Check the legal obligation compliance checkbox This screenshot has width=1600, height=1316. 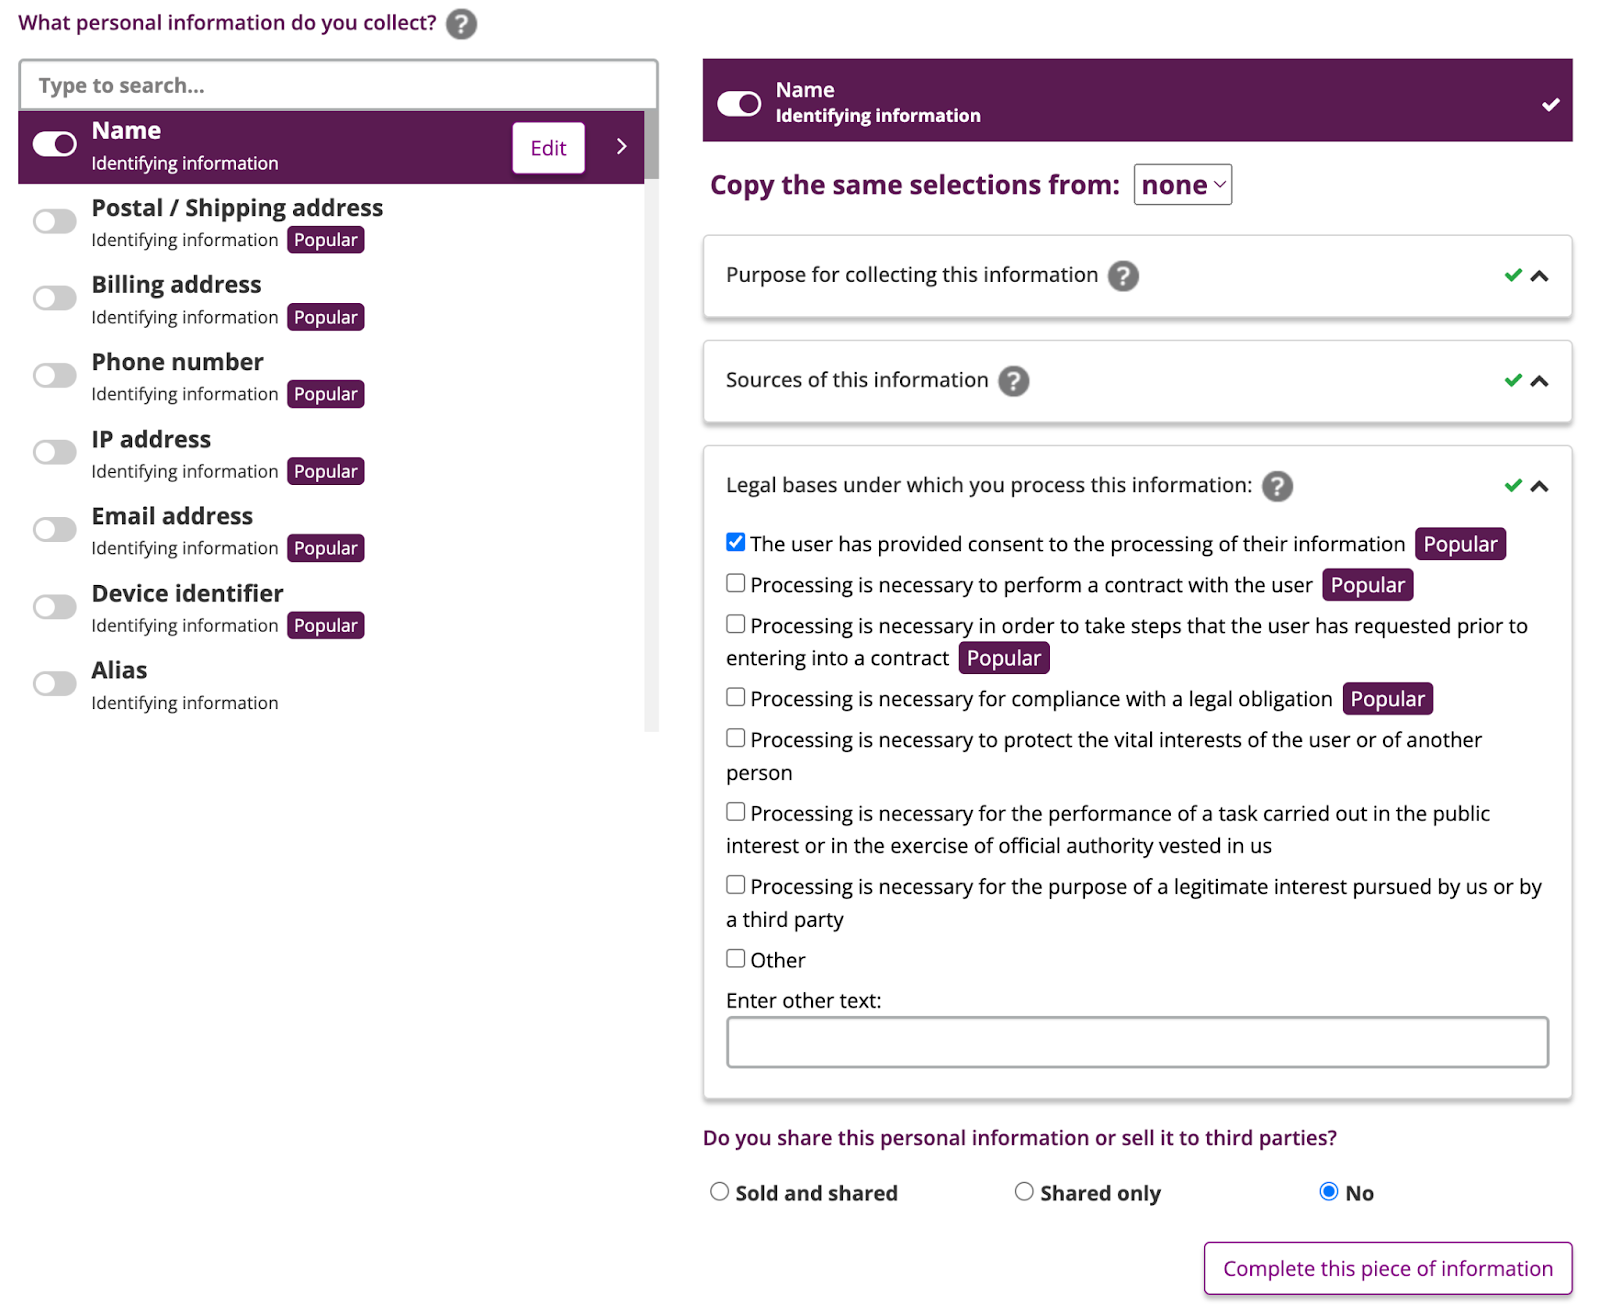736,697
